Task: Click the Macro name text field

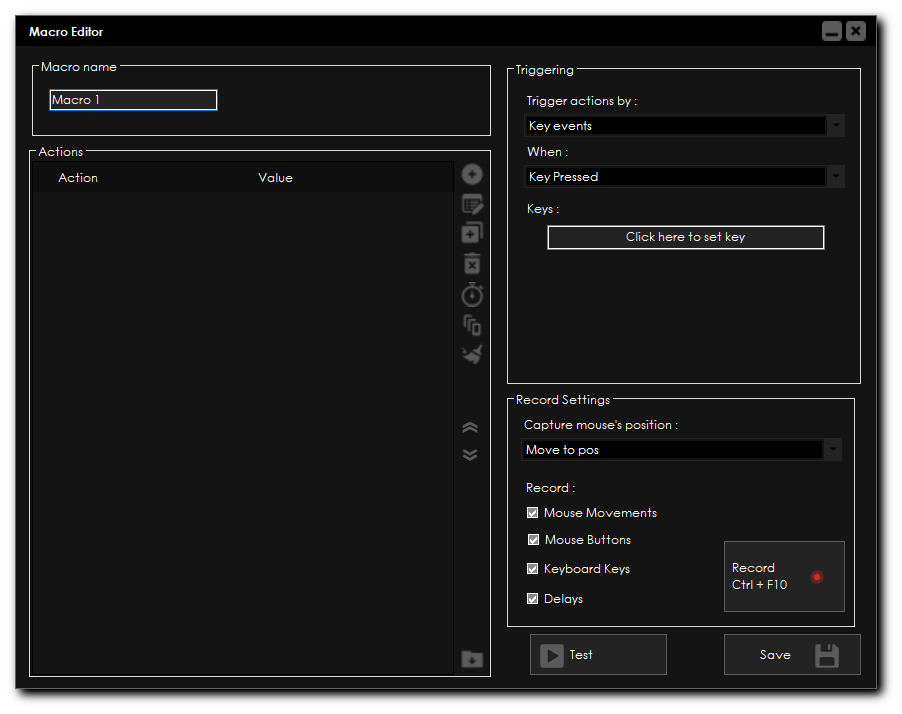Action: click(x=133, y=100)
